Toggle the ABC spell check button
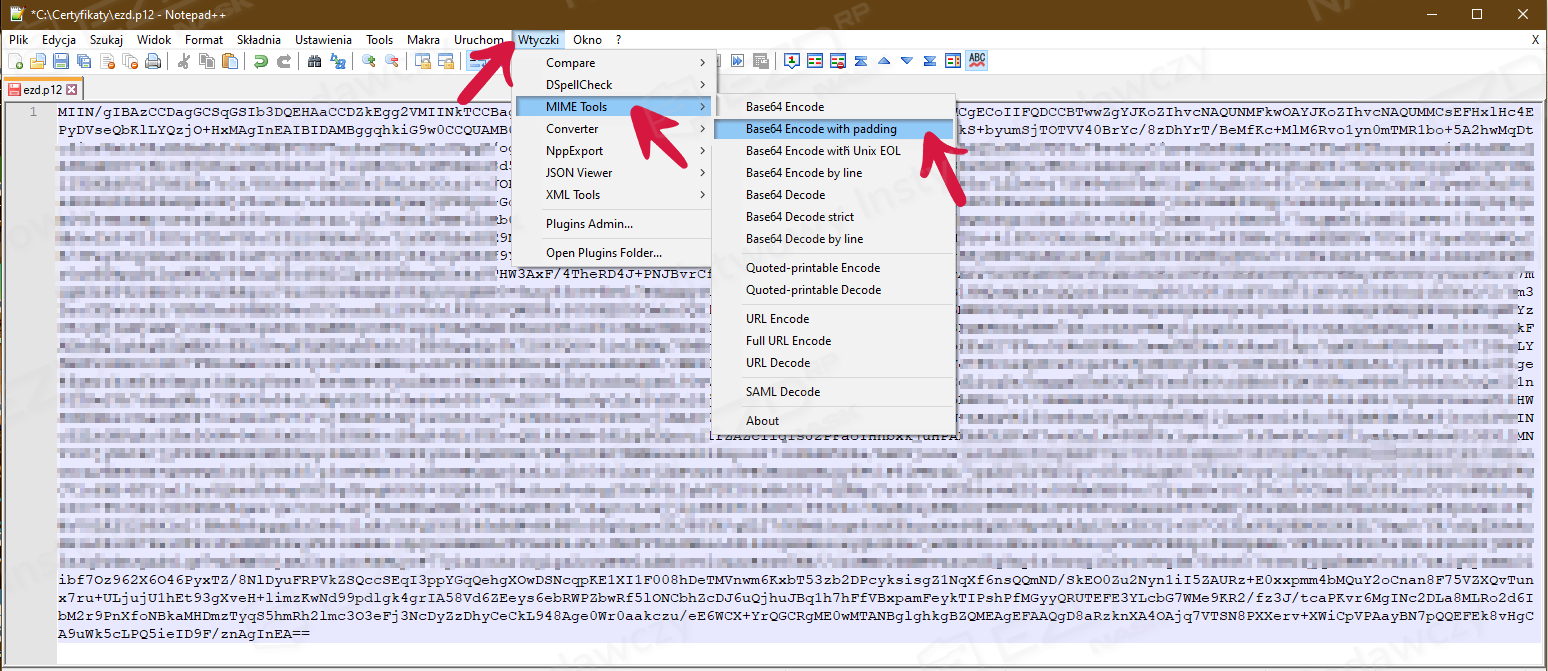The width and height of the screenshot is (1548, 671). click(x=977, y=61)
